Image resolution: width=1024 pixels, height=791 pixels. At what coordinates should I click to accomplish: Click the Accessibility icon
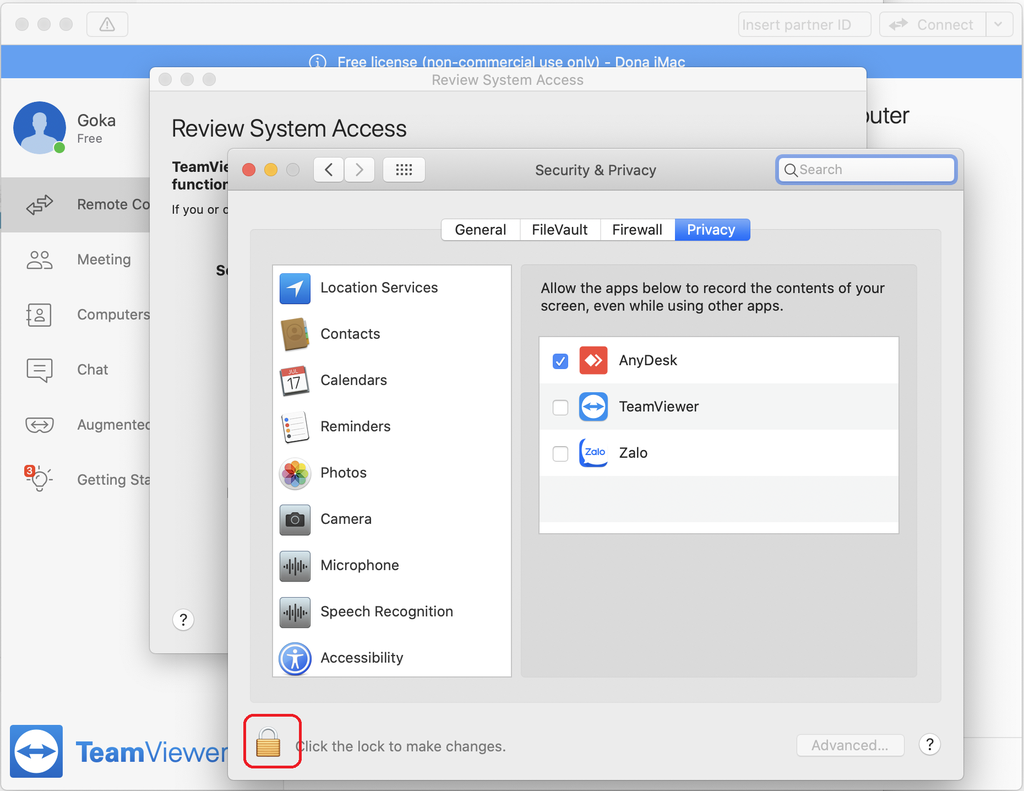click(295, 658)
